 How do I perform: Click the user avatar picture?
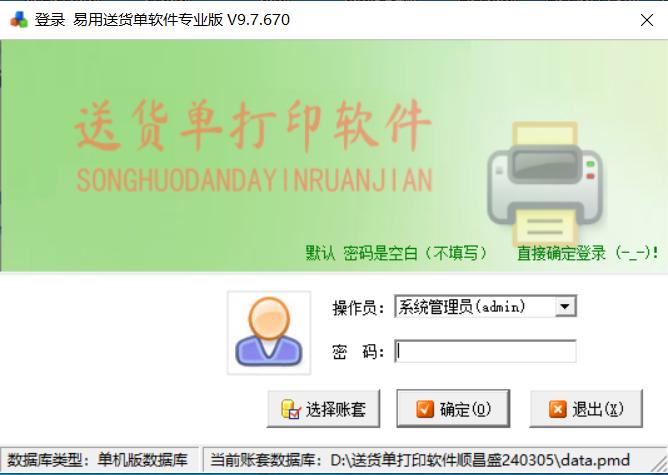tap(269, 333)
